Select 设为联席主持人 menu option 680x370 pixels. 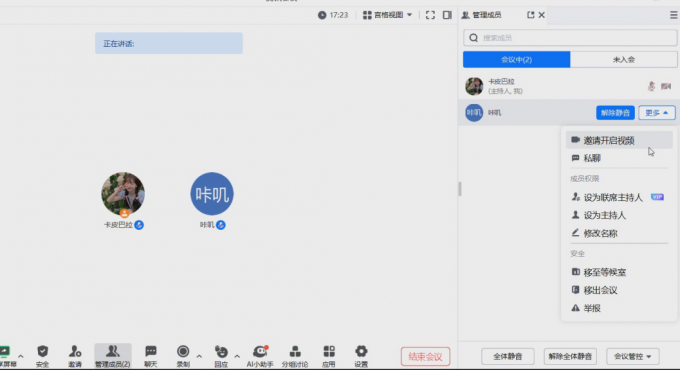[619, 197]
